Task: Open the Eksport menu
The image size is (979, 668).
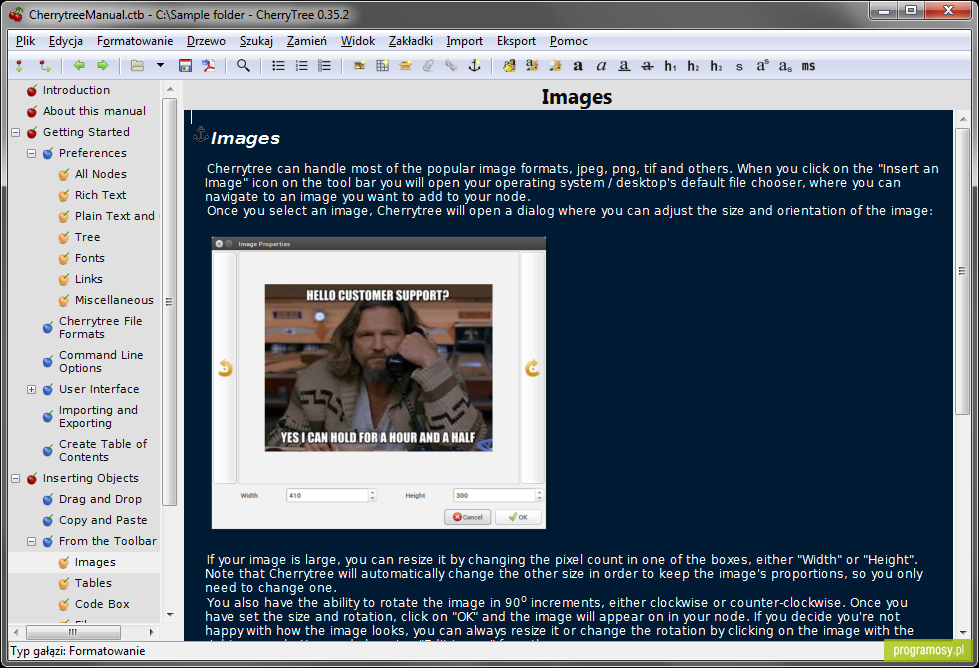Action: pyautogui.click(x=516, y=41)
